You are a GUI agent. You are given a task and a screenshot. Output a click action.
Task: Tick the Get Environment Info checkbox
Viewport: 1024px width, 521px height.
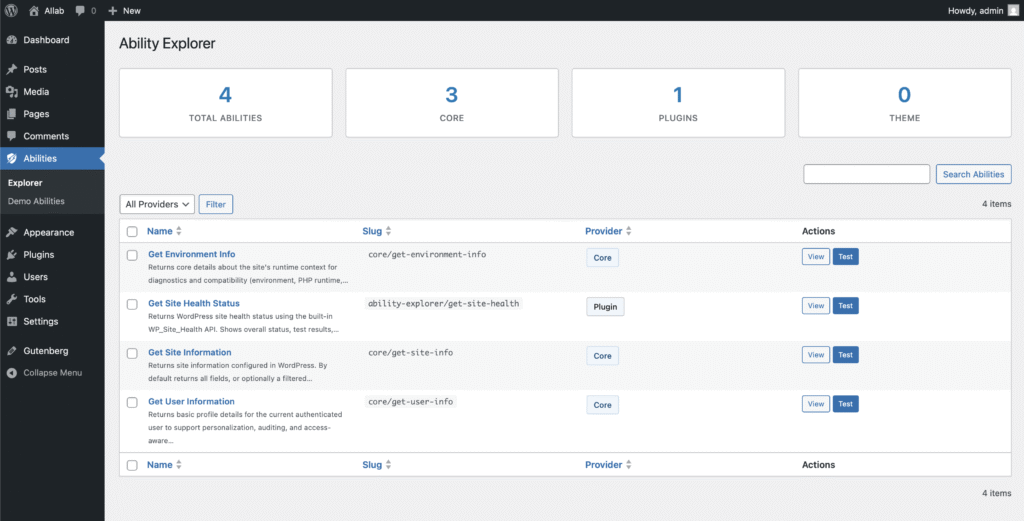pos(132,255)
